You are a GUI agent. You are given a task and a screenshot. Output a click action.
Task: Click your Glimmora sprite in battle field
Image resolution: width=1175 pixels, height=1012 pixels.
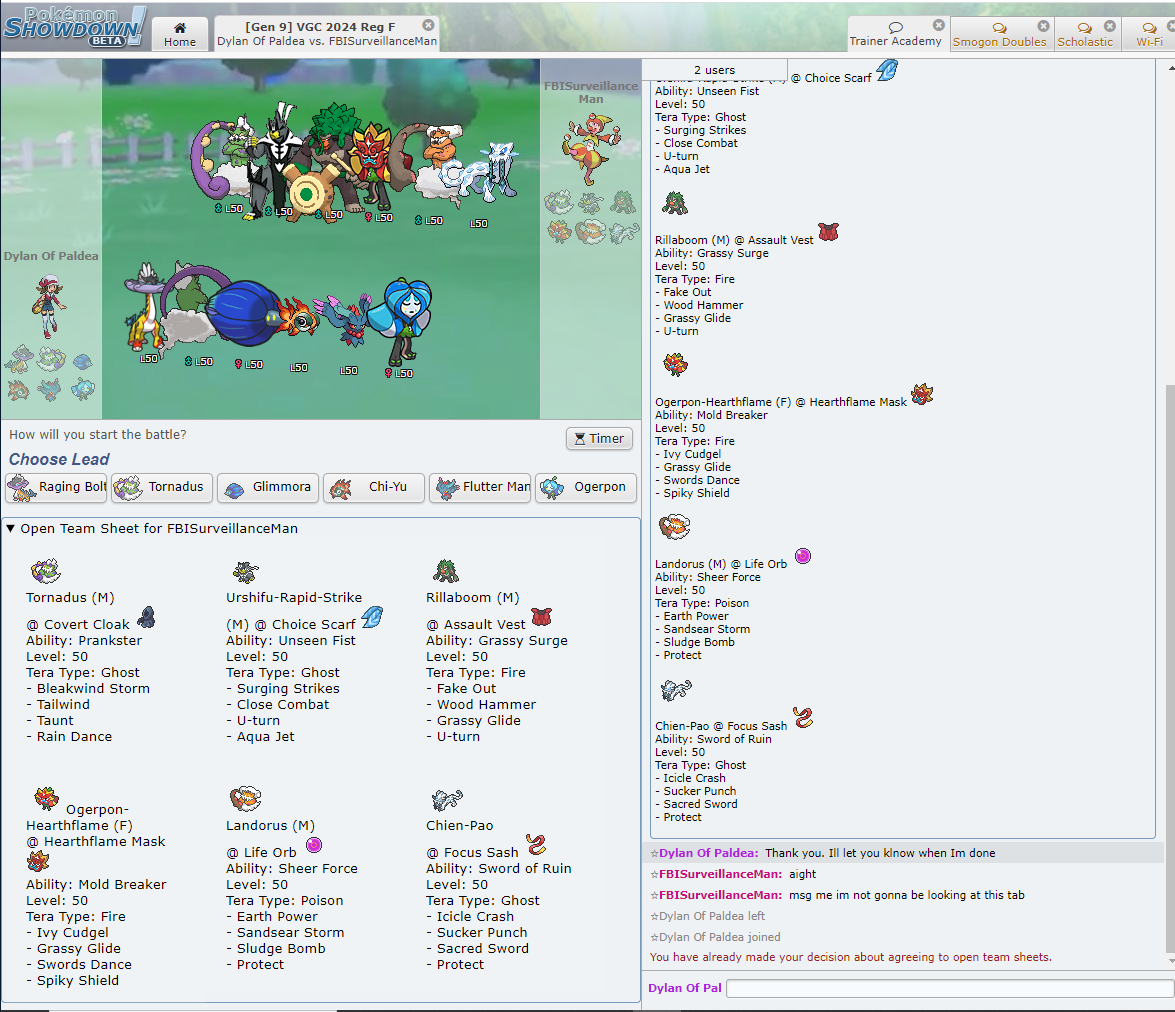246,313
